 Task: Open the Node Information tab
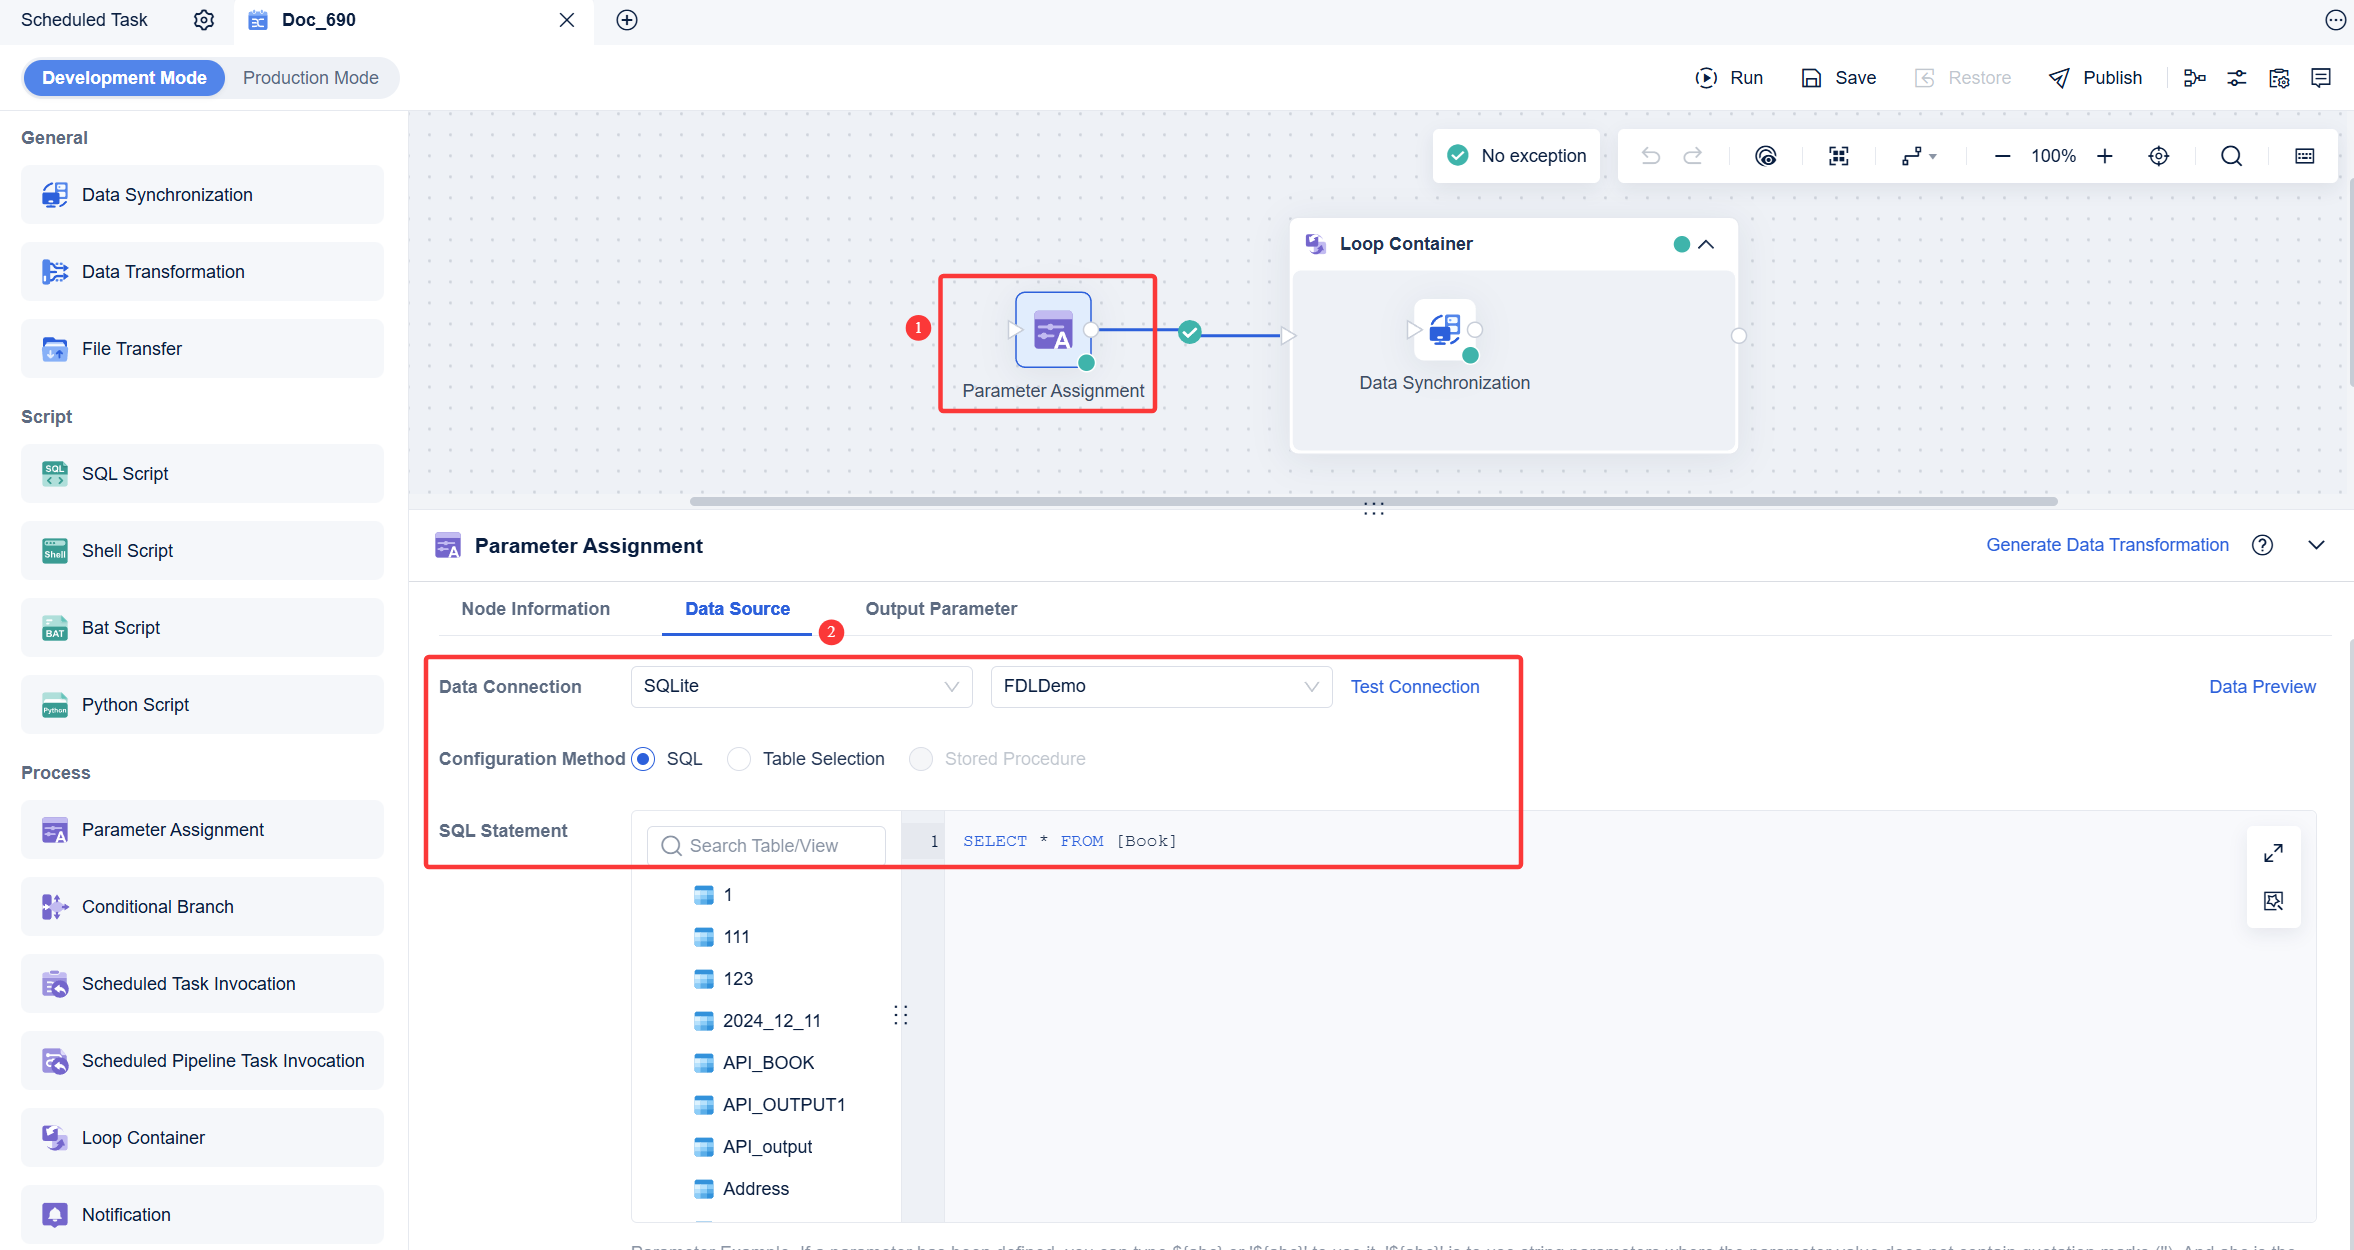[x=535, y=609]
